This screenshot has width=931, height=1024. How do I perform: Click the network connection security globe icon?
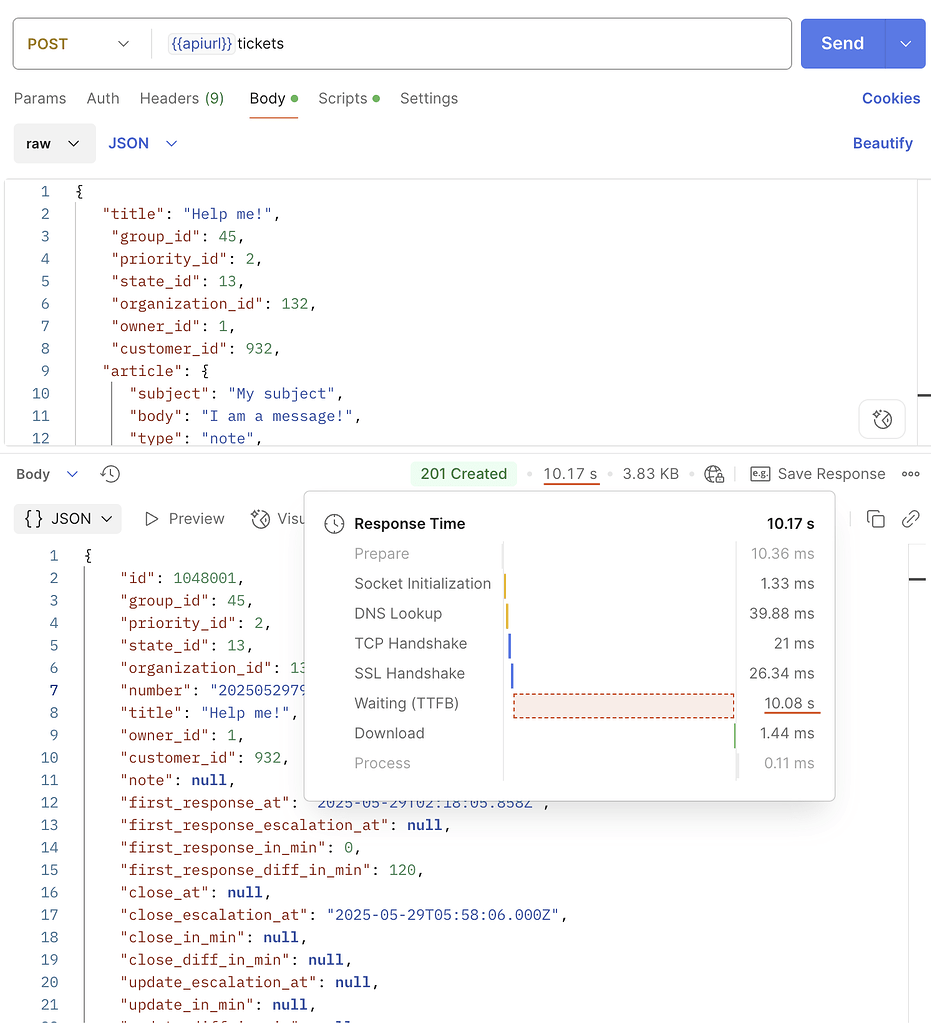(714, 473)
